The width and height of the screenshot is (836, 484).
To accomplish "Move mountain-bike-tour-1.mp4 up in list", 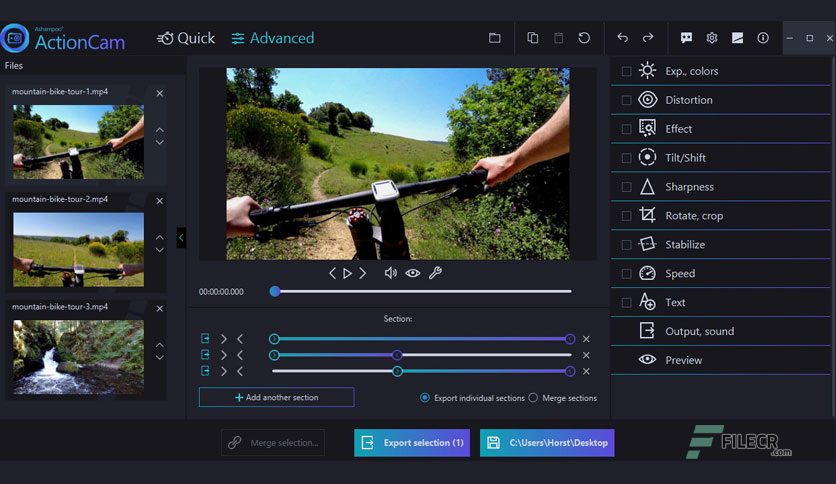I will [159, 130].
